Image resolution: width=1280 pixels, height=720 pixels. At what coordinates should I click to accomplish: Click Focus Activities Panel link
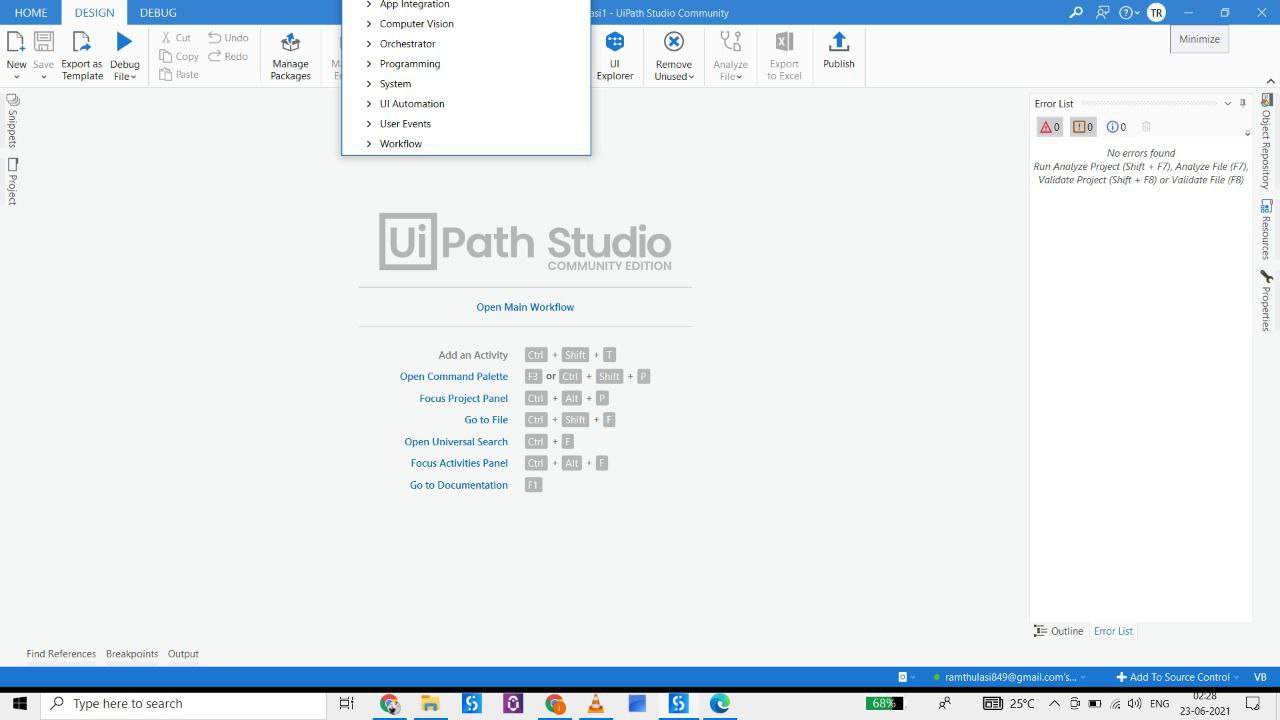pyautogui.click(x=459, y=463)
